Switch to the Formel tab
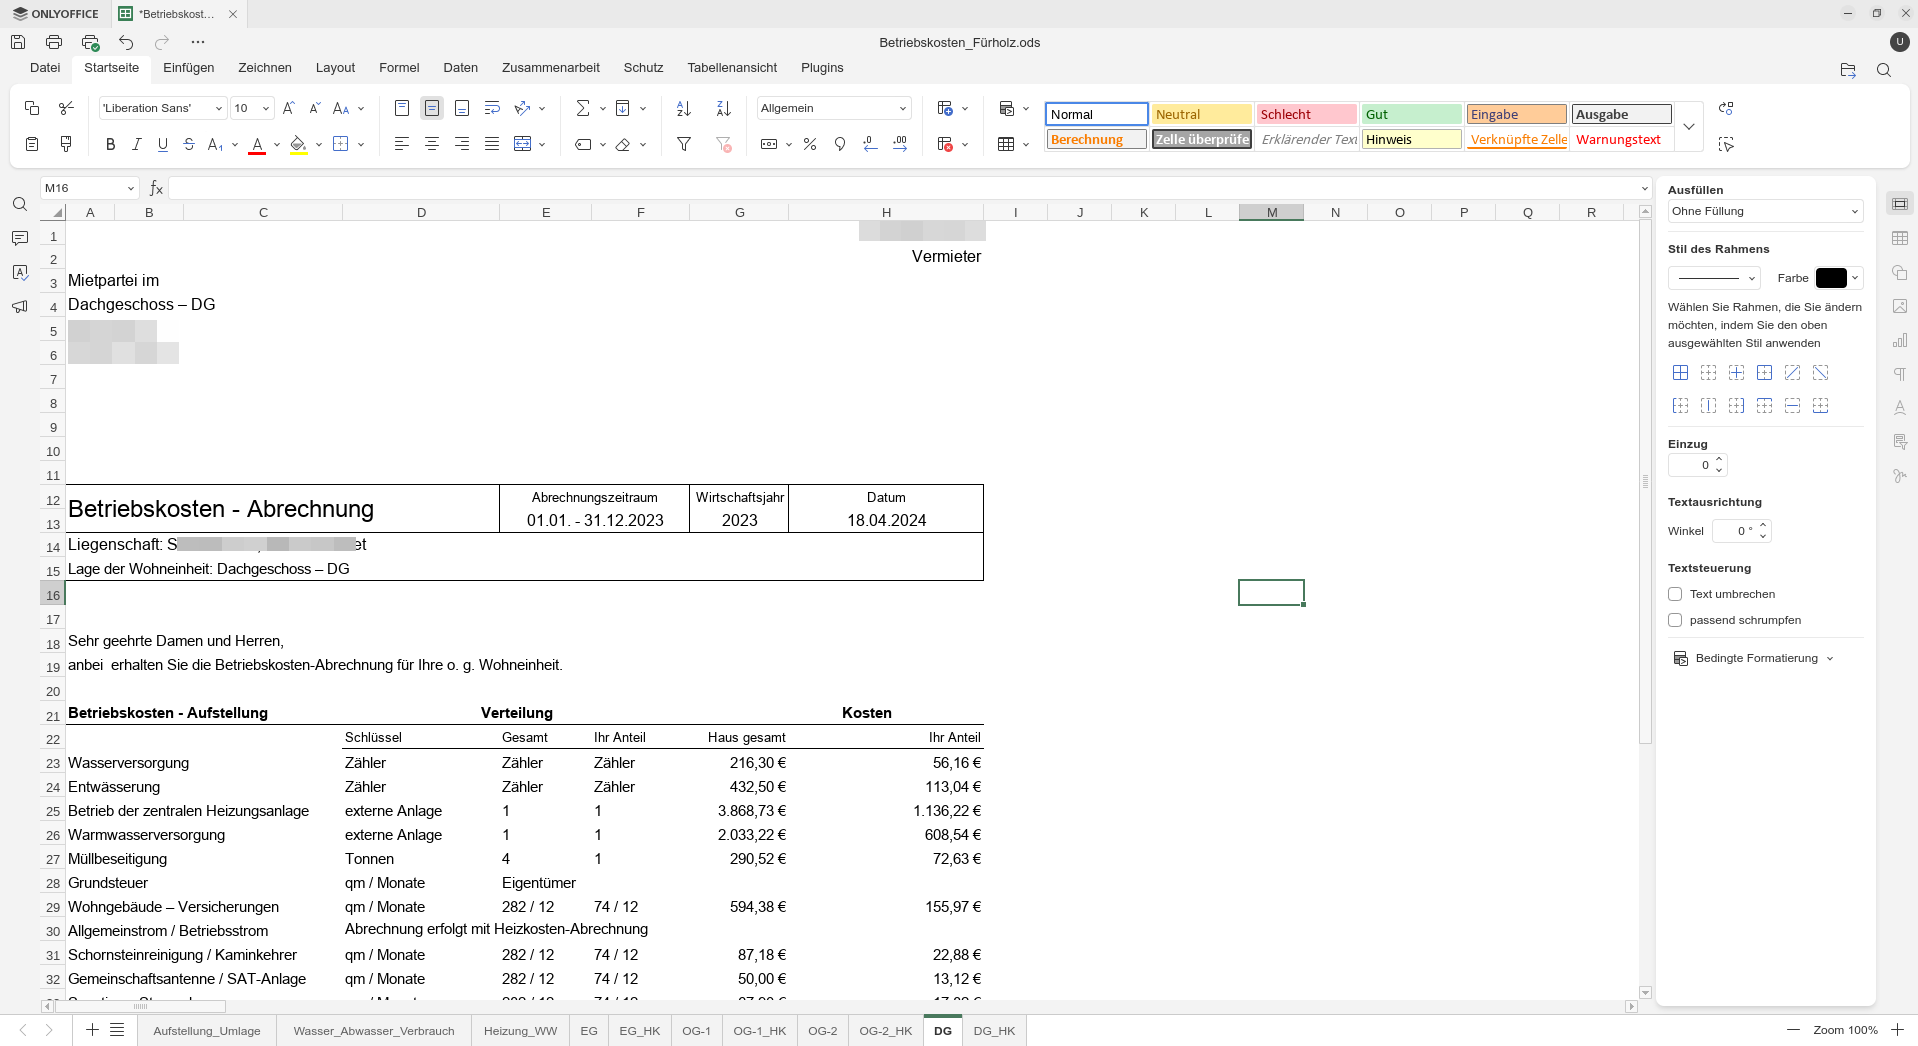 [399, 68]
